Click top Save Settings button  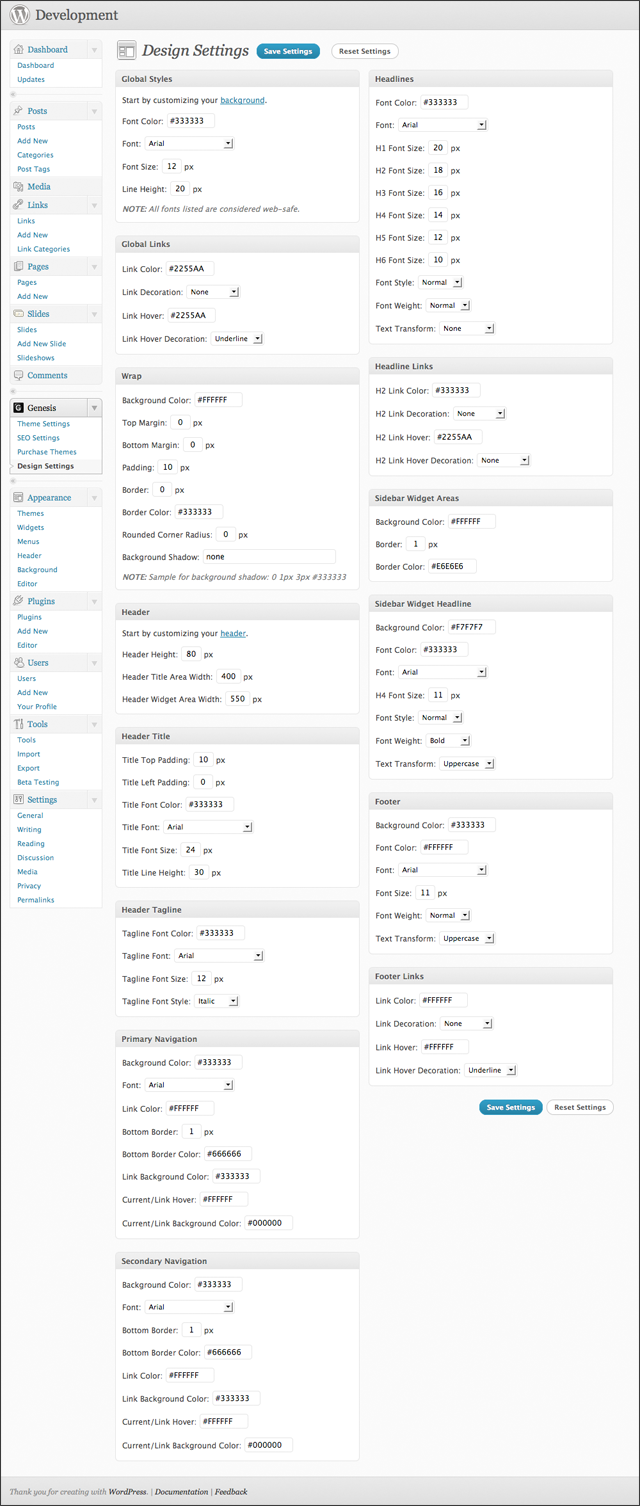pos(288,51)
